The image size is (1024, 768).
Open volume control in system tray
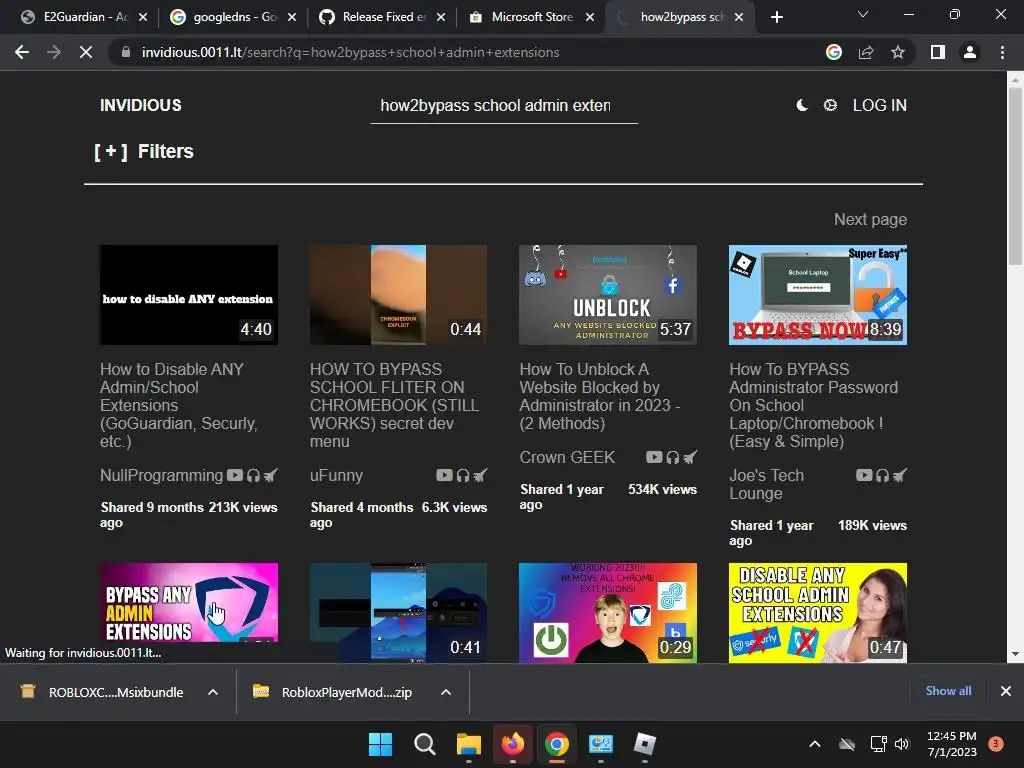(x=902, y=744)
